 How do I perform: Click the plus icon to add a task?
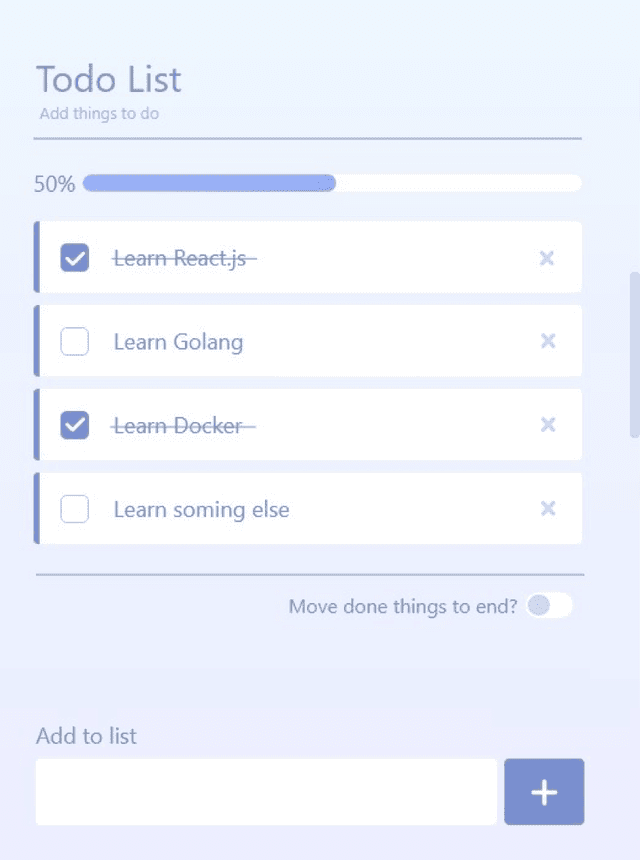544,791
